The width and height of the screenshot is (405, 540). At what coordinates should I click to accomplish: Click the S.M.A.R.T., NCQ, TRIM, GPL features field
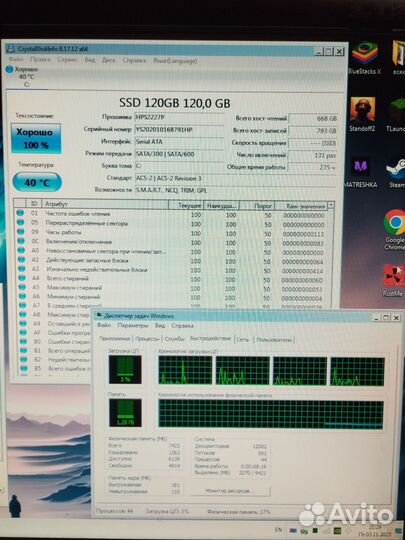pos(235,190)
